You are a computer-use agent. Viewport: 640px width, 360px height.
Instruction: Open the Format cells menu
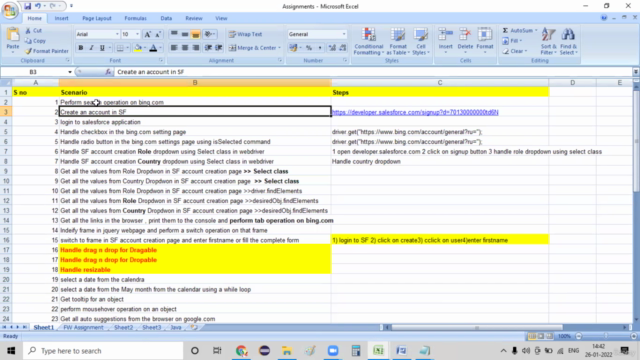click(x=485, y=40)
